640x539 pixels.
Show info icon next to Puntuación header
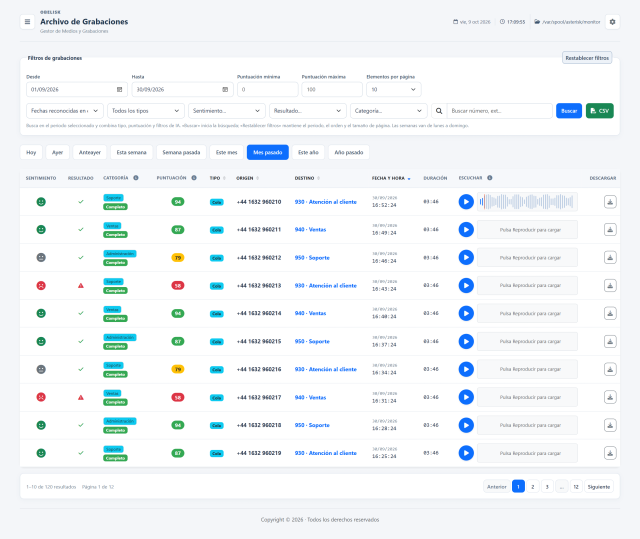click(x=194, y=178)
